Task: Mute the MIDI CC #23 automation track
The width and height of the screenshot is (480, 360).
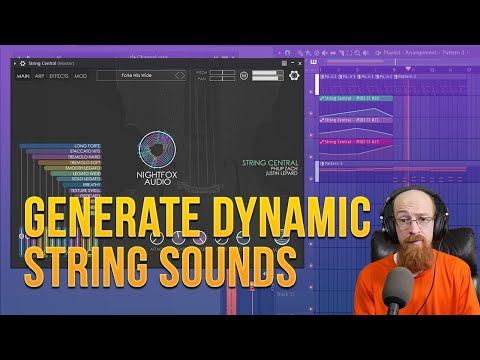Action: click(x=311, y=157)
